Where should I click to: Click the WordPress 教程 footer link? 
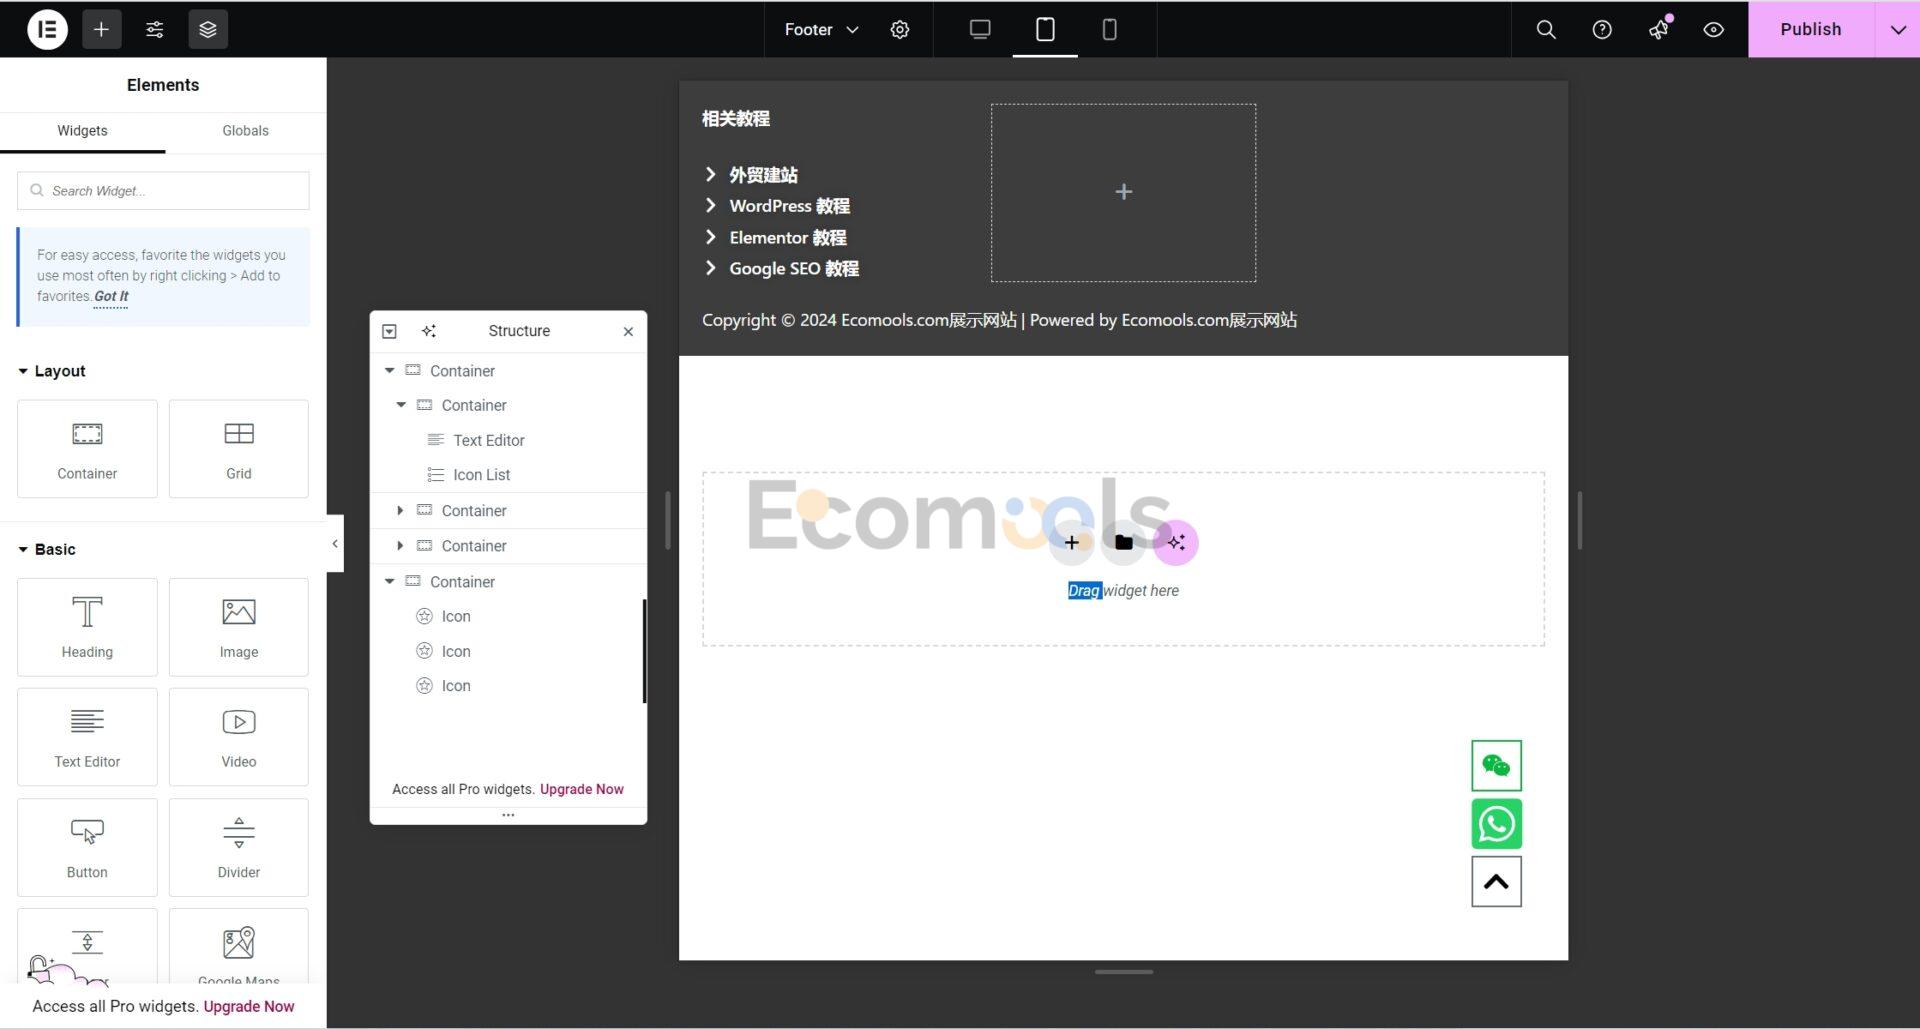pyautogui.click(x=789, y=206)
